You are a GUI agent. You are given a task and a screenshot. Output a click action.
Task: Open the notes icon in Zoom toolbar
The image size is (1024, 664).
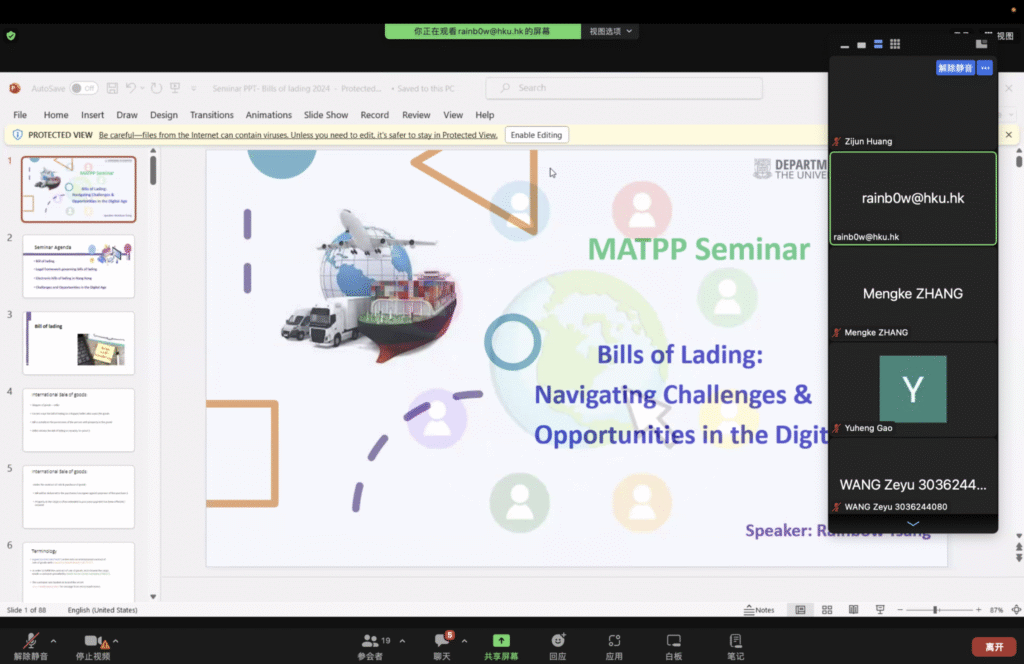[735, 641]
